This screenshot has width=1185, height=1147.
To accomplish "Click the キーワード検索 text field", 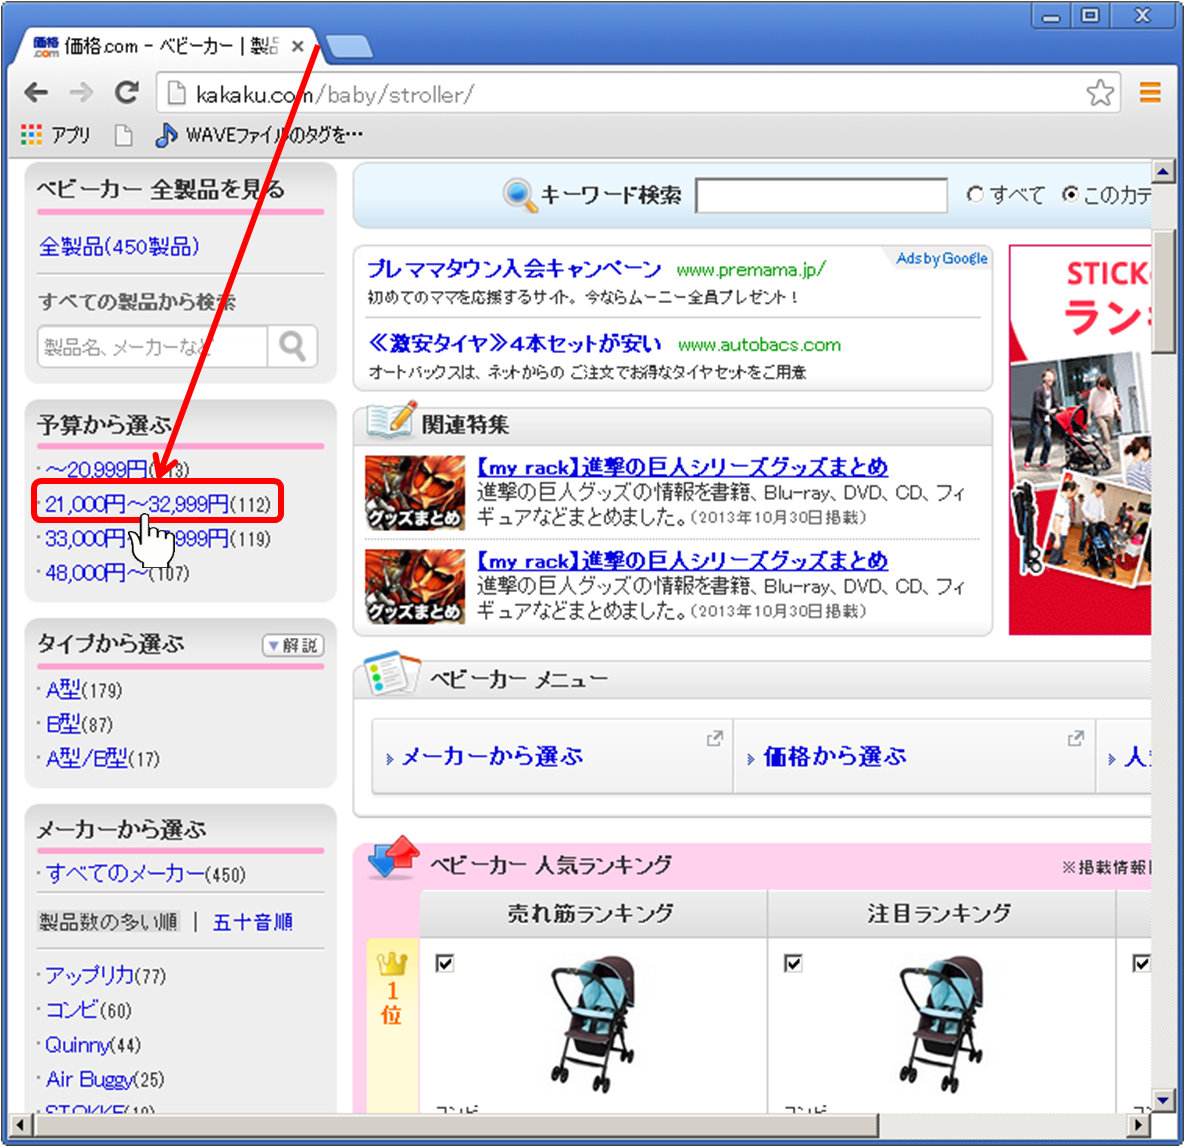I will (821, 196).
